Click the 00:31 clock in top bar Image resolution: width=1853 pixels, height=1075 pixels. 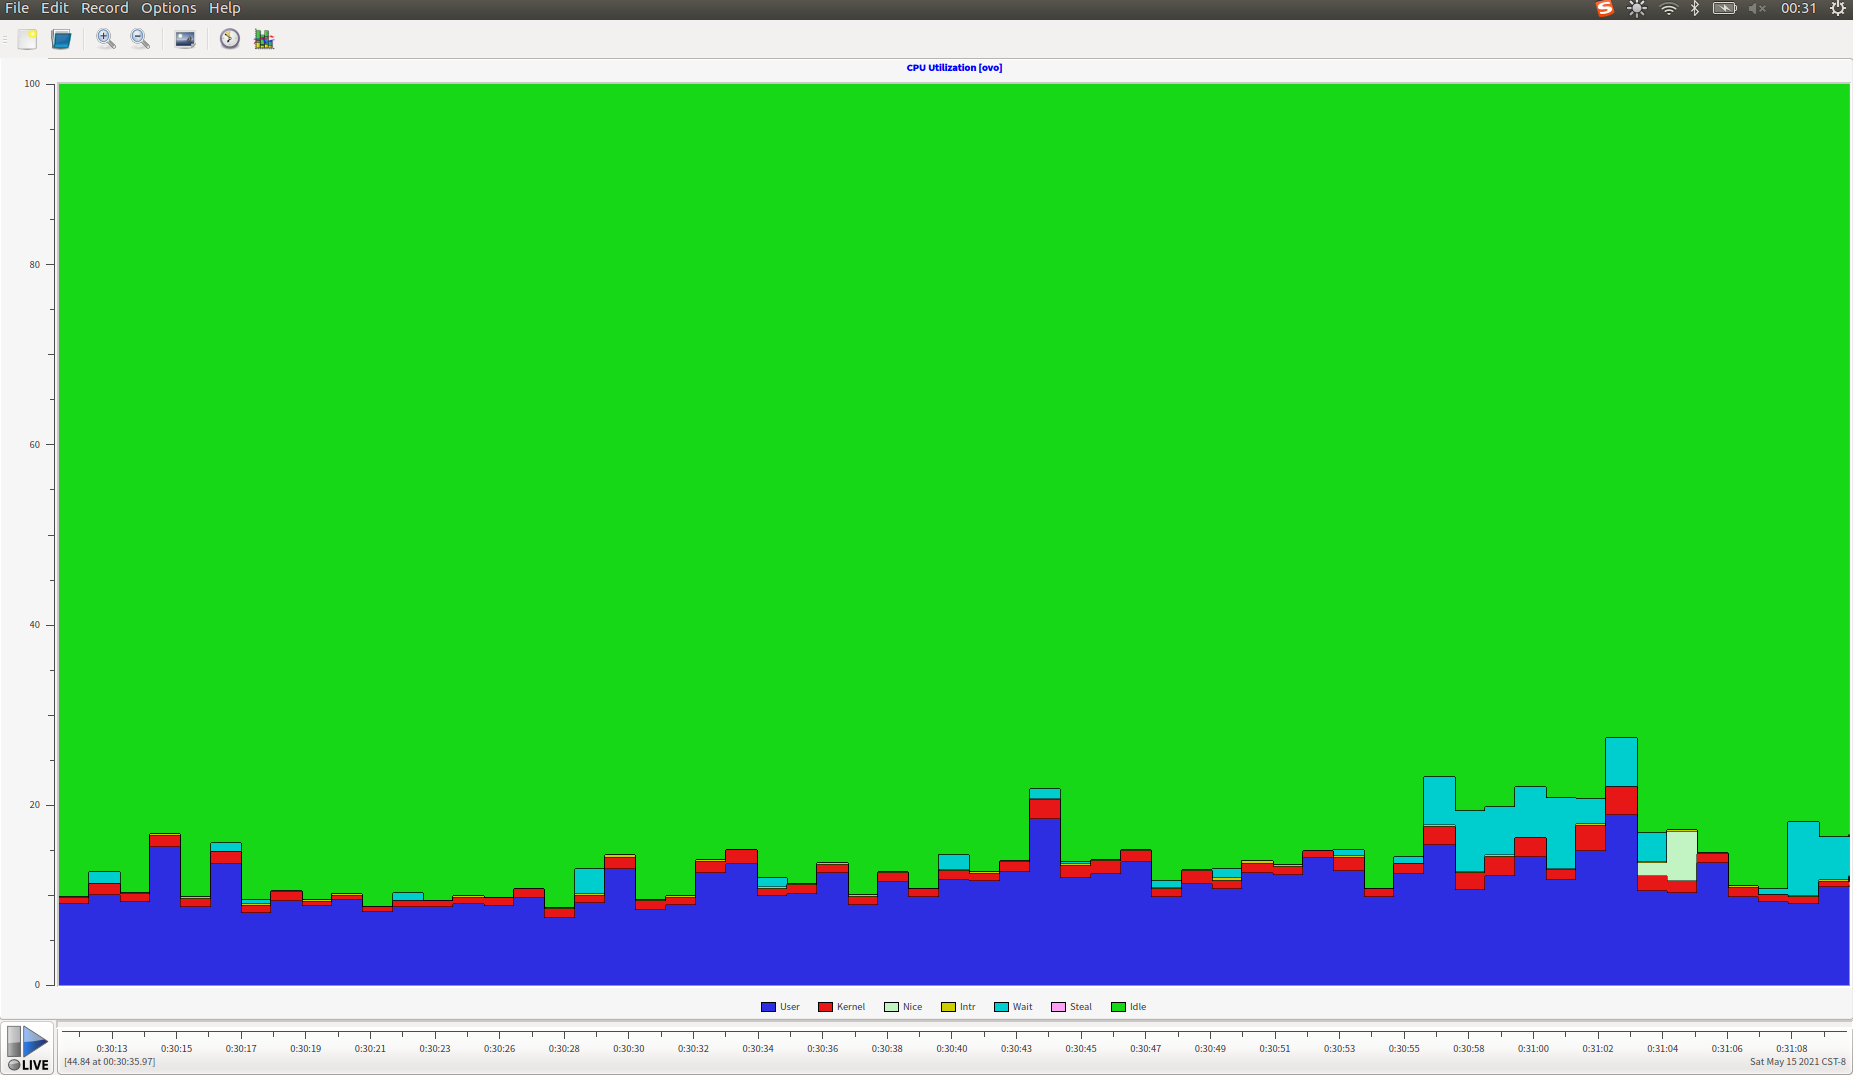(1798, 8)
